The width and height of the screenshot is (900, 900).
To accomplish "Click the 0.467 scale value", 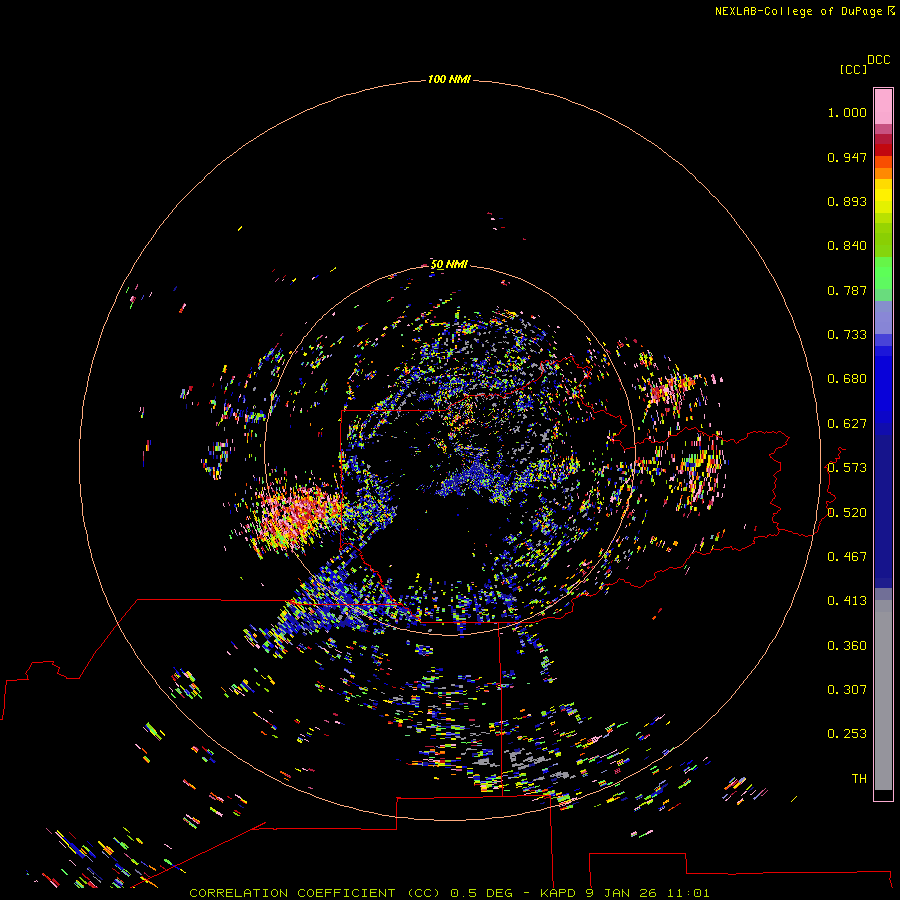I will click(x=847, y=557).
